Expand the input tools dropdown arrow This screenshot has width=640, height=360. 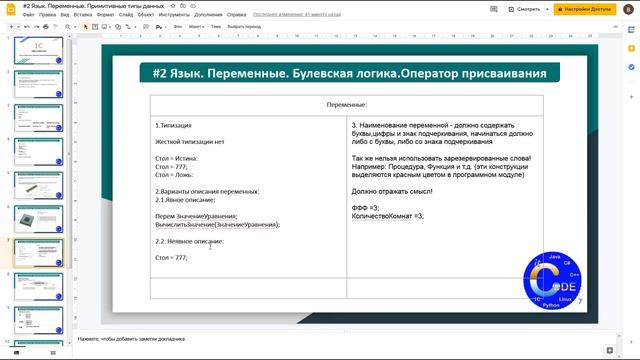(x=165, y=27)
